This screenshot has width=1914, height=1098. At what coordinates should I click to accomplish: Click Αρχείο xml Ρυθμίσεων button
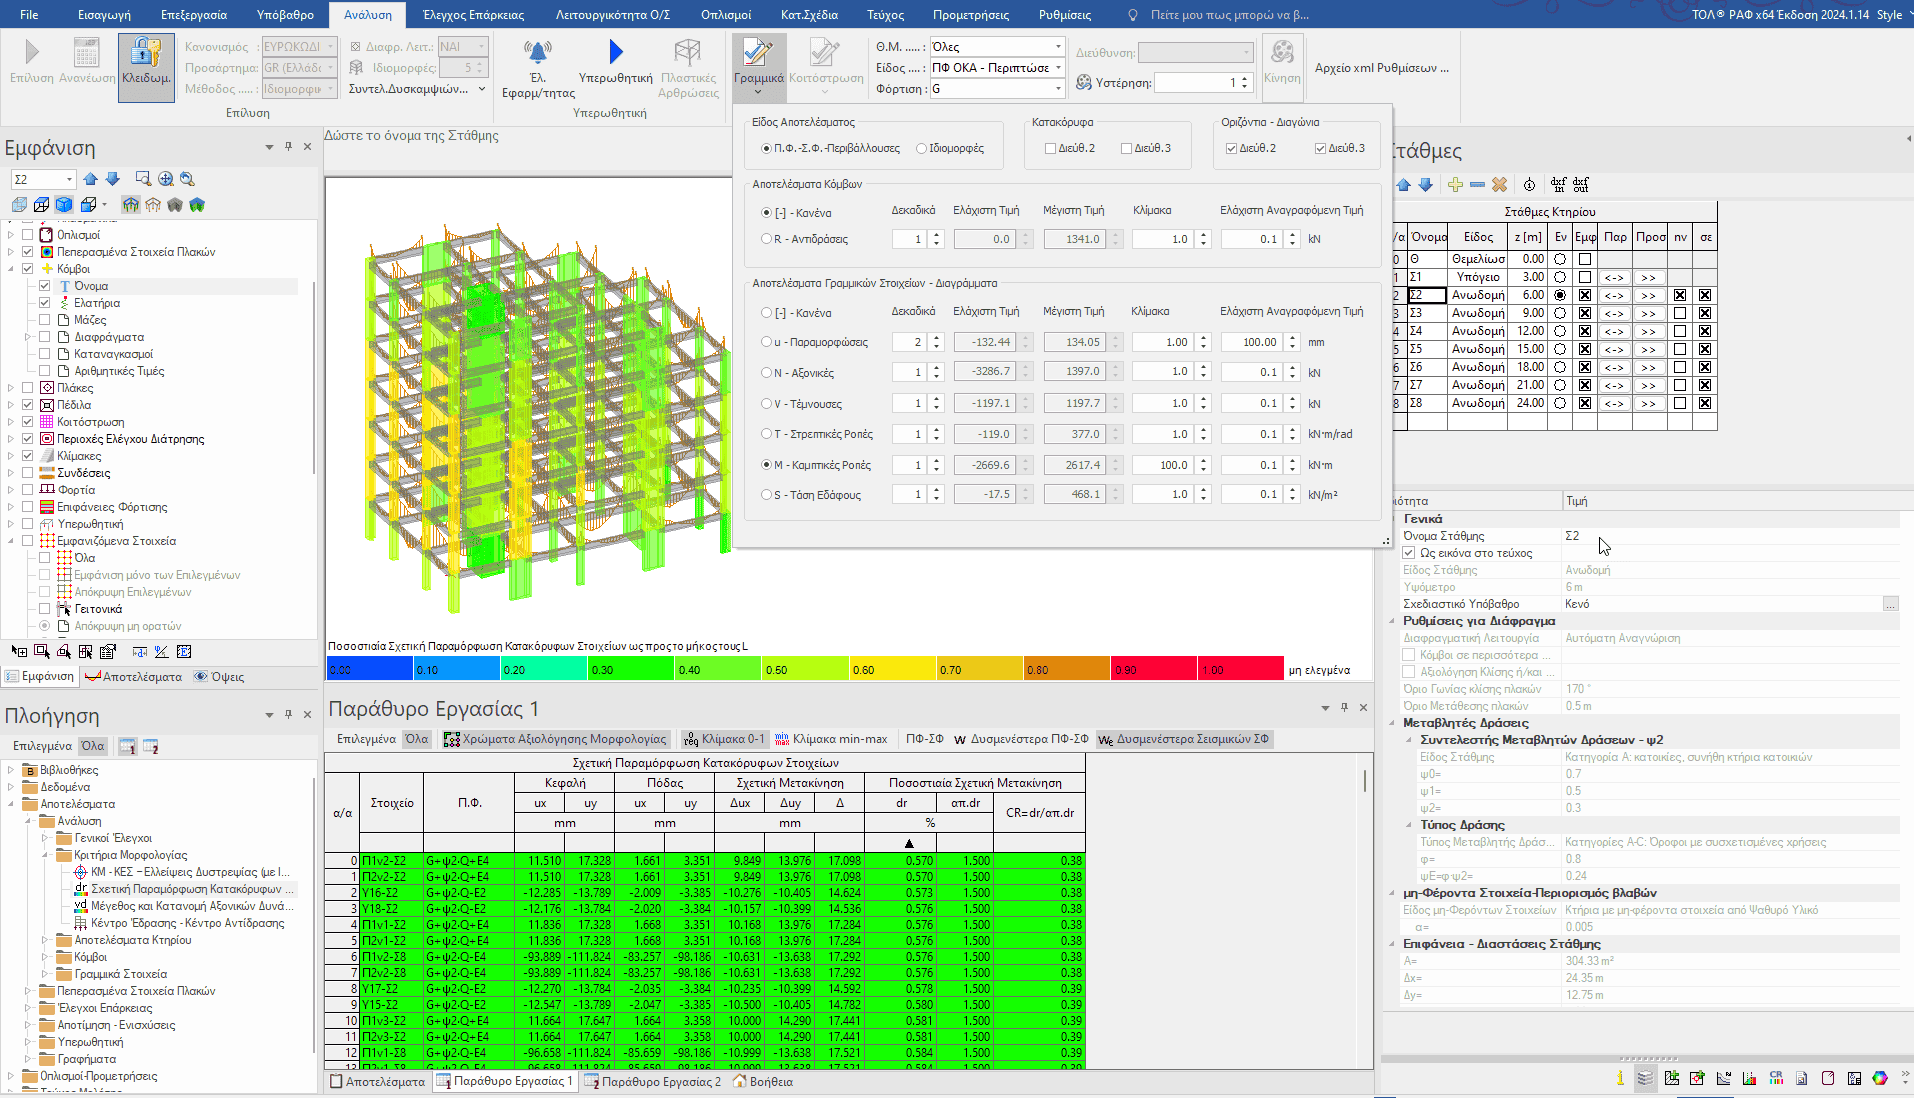click(x=1380, y=68)
